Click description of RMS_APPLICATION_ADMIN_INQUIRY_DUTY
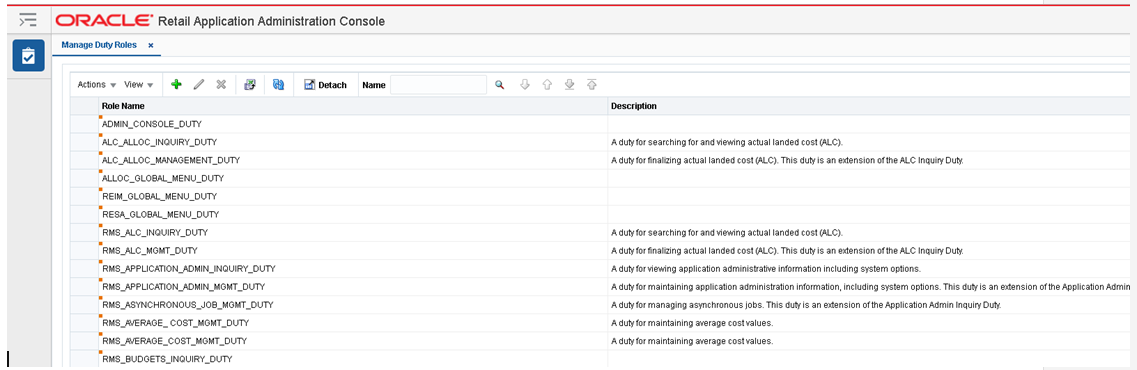The height and width of the screenshot is (370, 1137). [766, 269]
